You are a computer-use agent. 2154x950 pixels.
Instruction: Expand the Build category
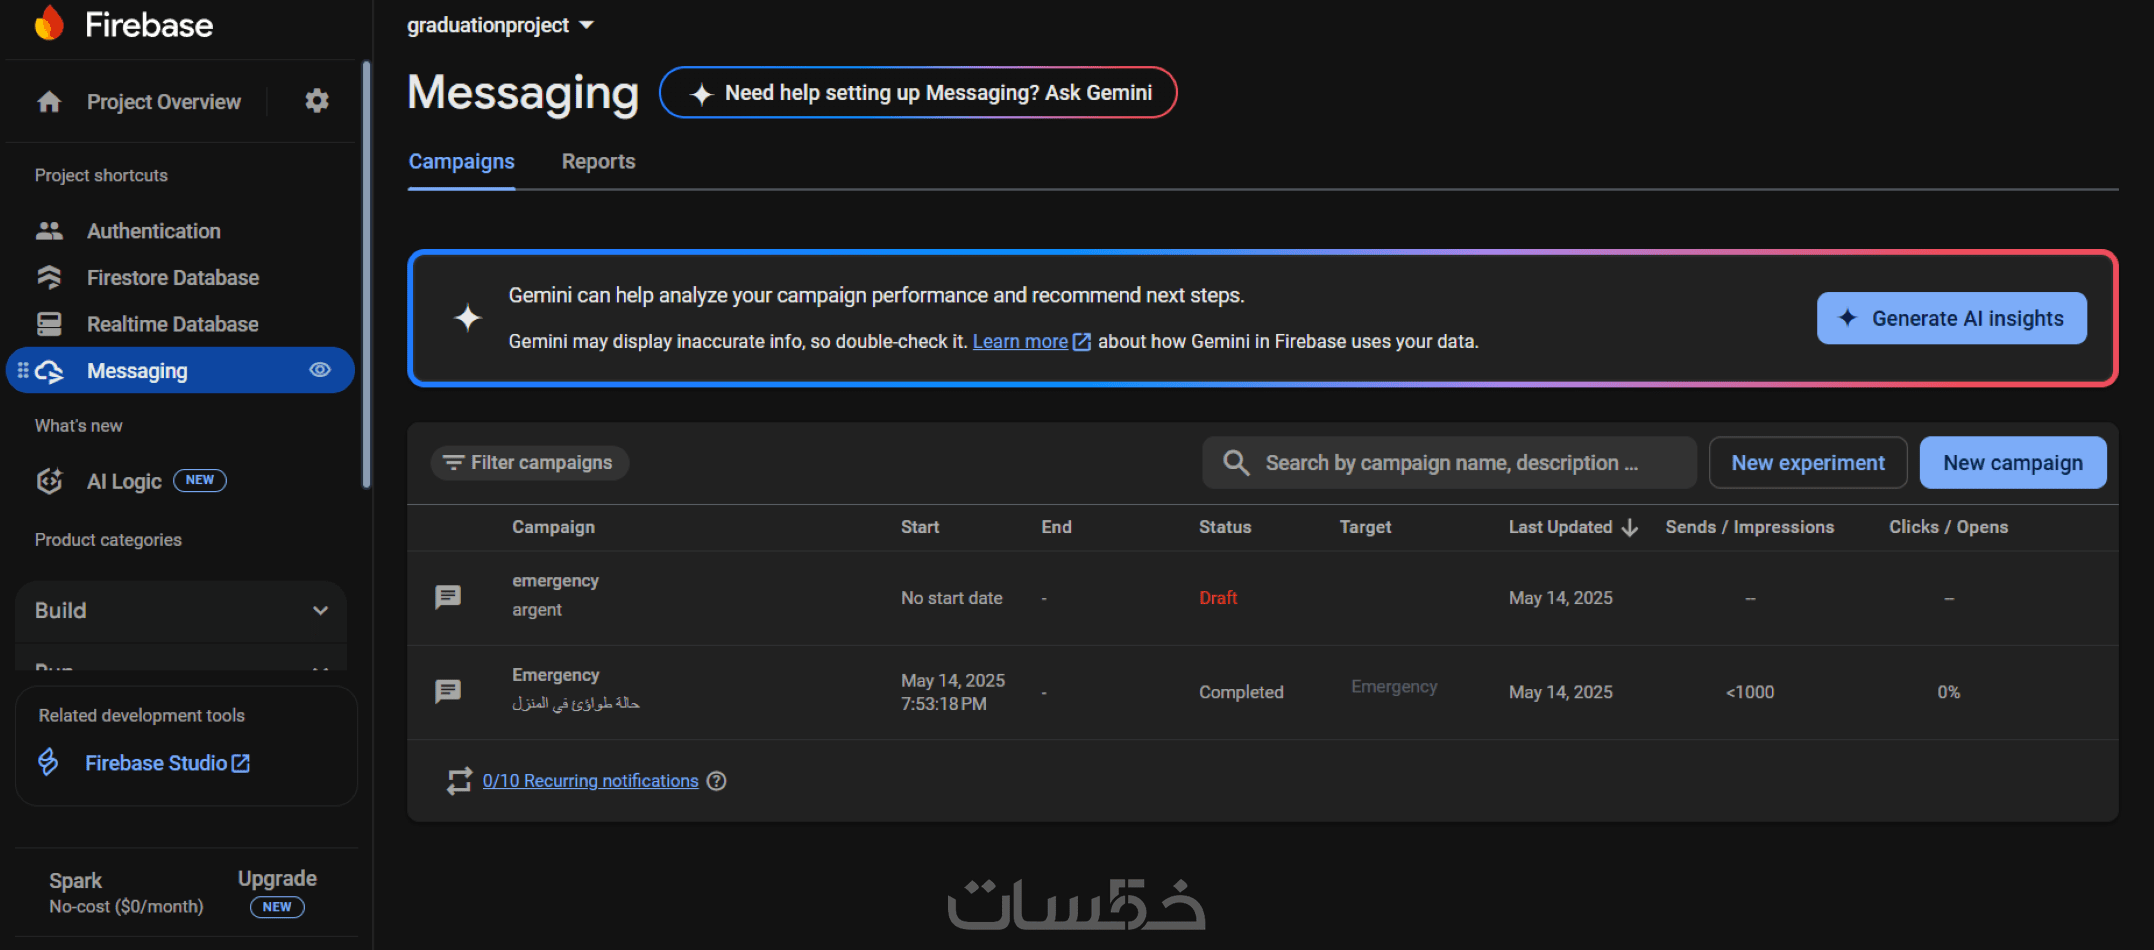click(181, 610)
